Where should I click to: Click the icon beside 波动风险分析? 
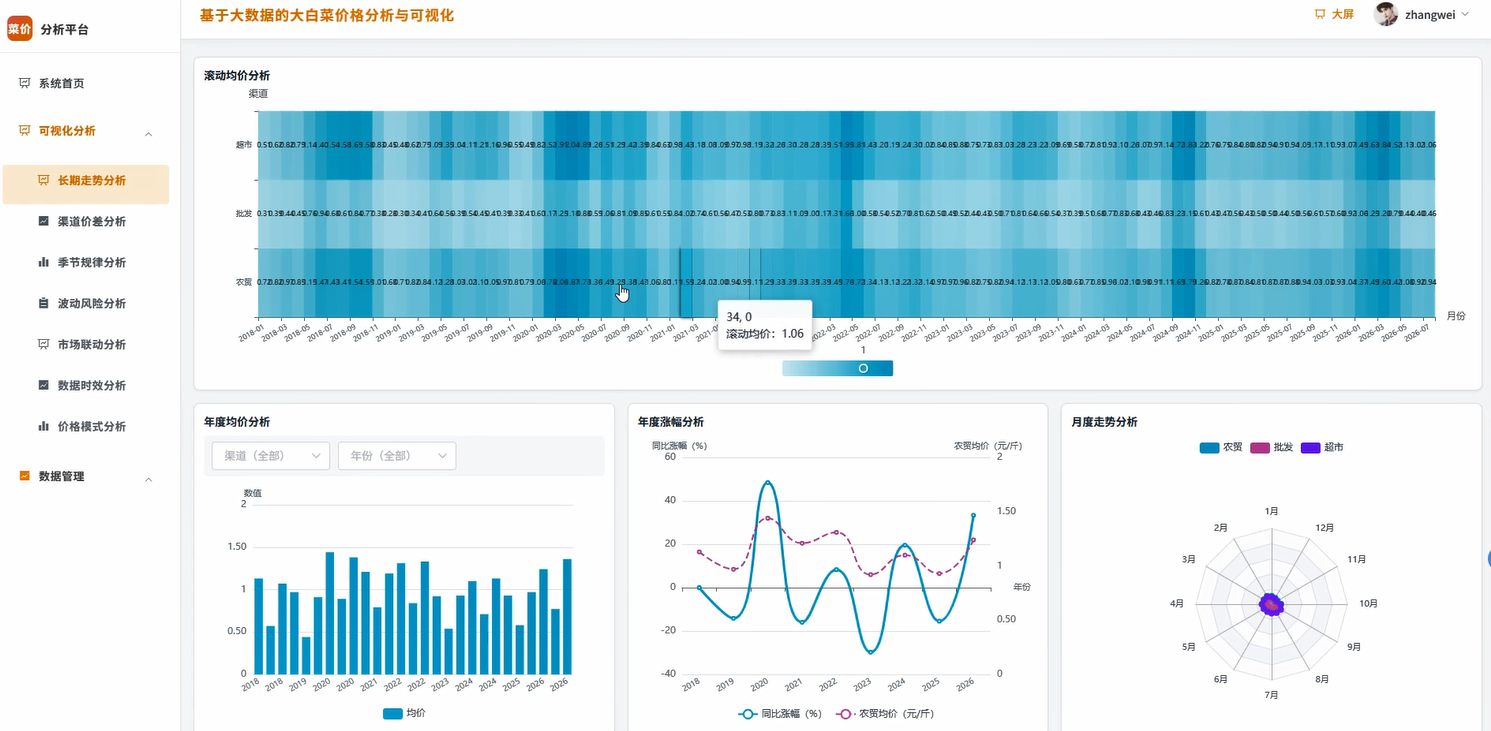point(43,303)
